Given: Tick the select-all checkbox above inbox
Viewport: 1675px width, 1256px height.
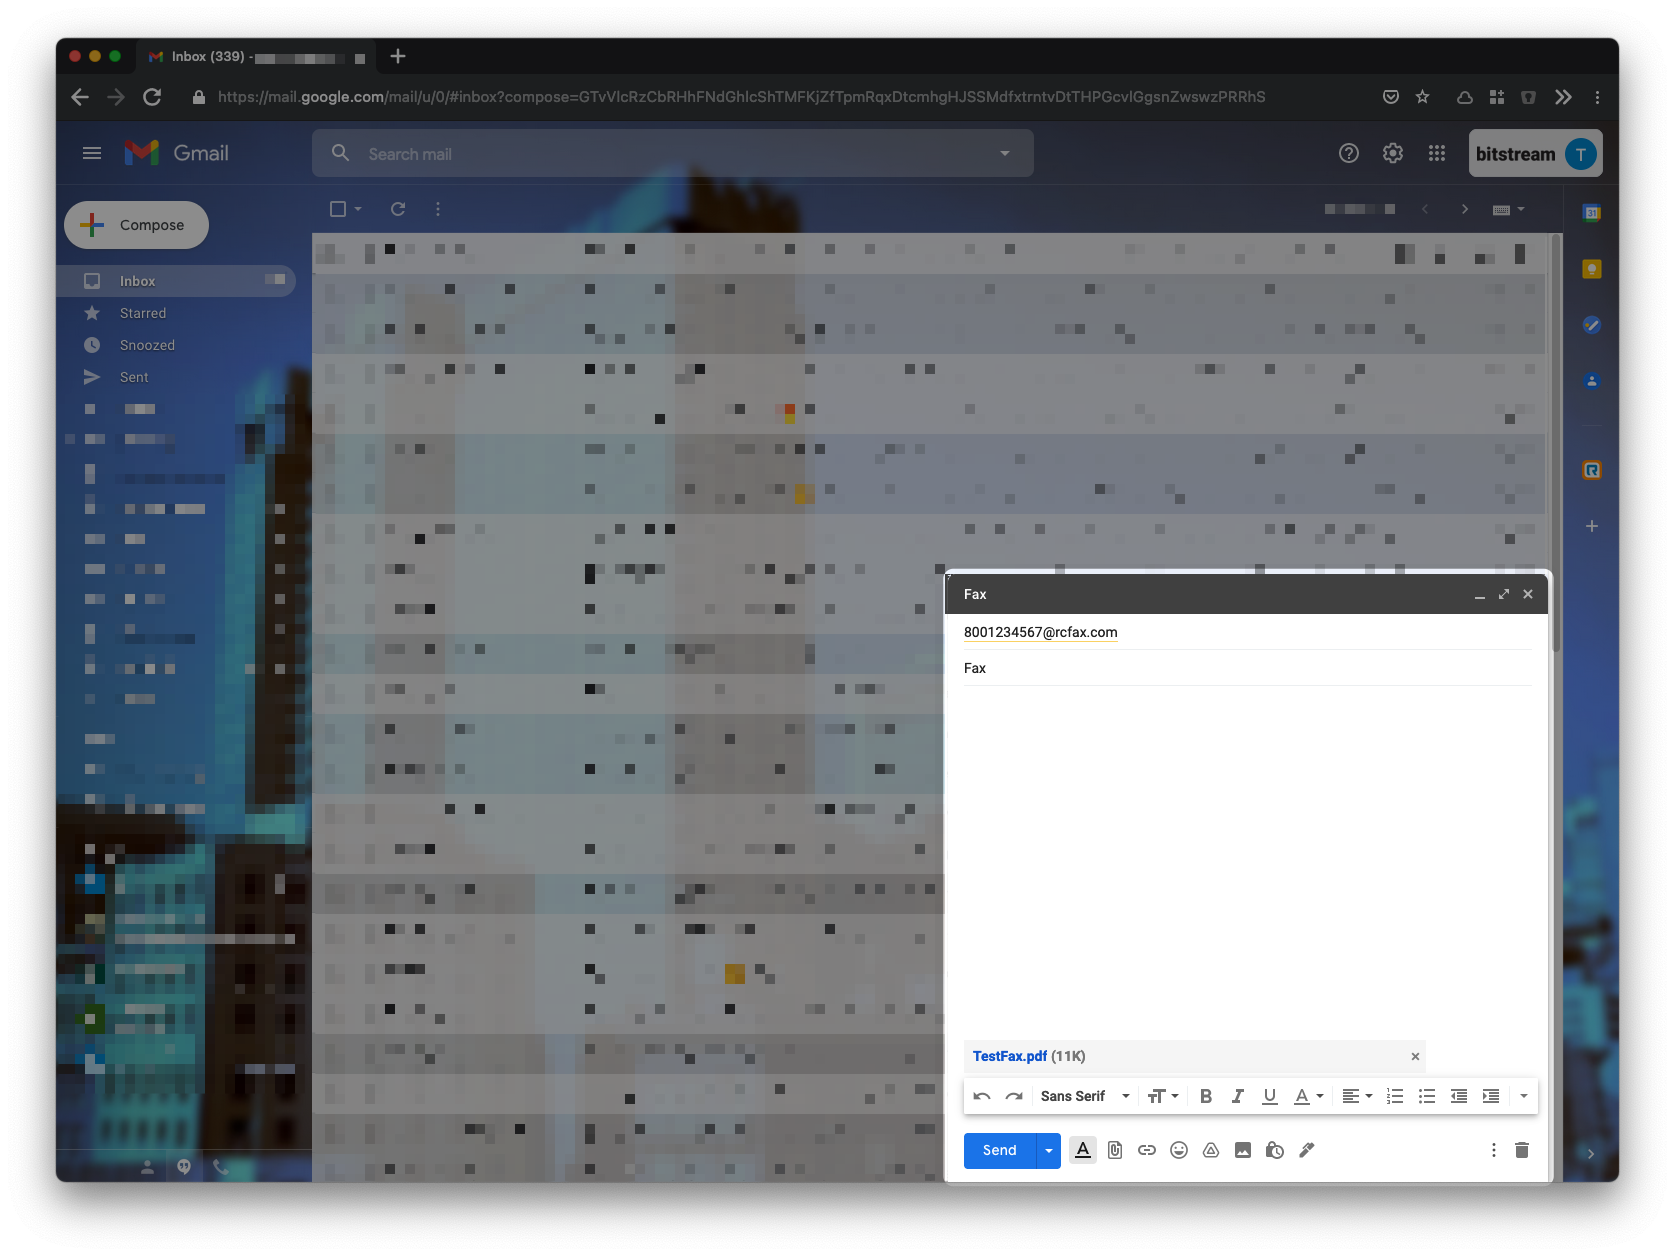Looking at the screenshot, I should pyautogui.click(x=338, y=209).
